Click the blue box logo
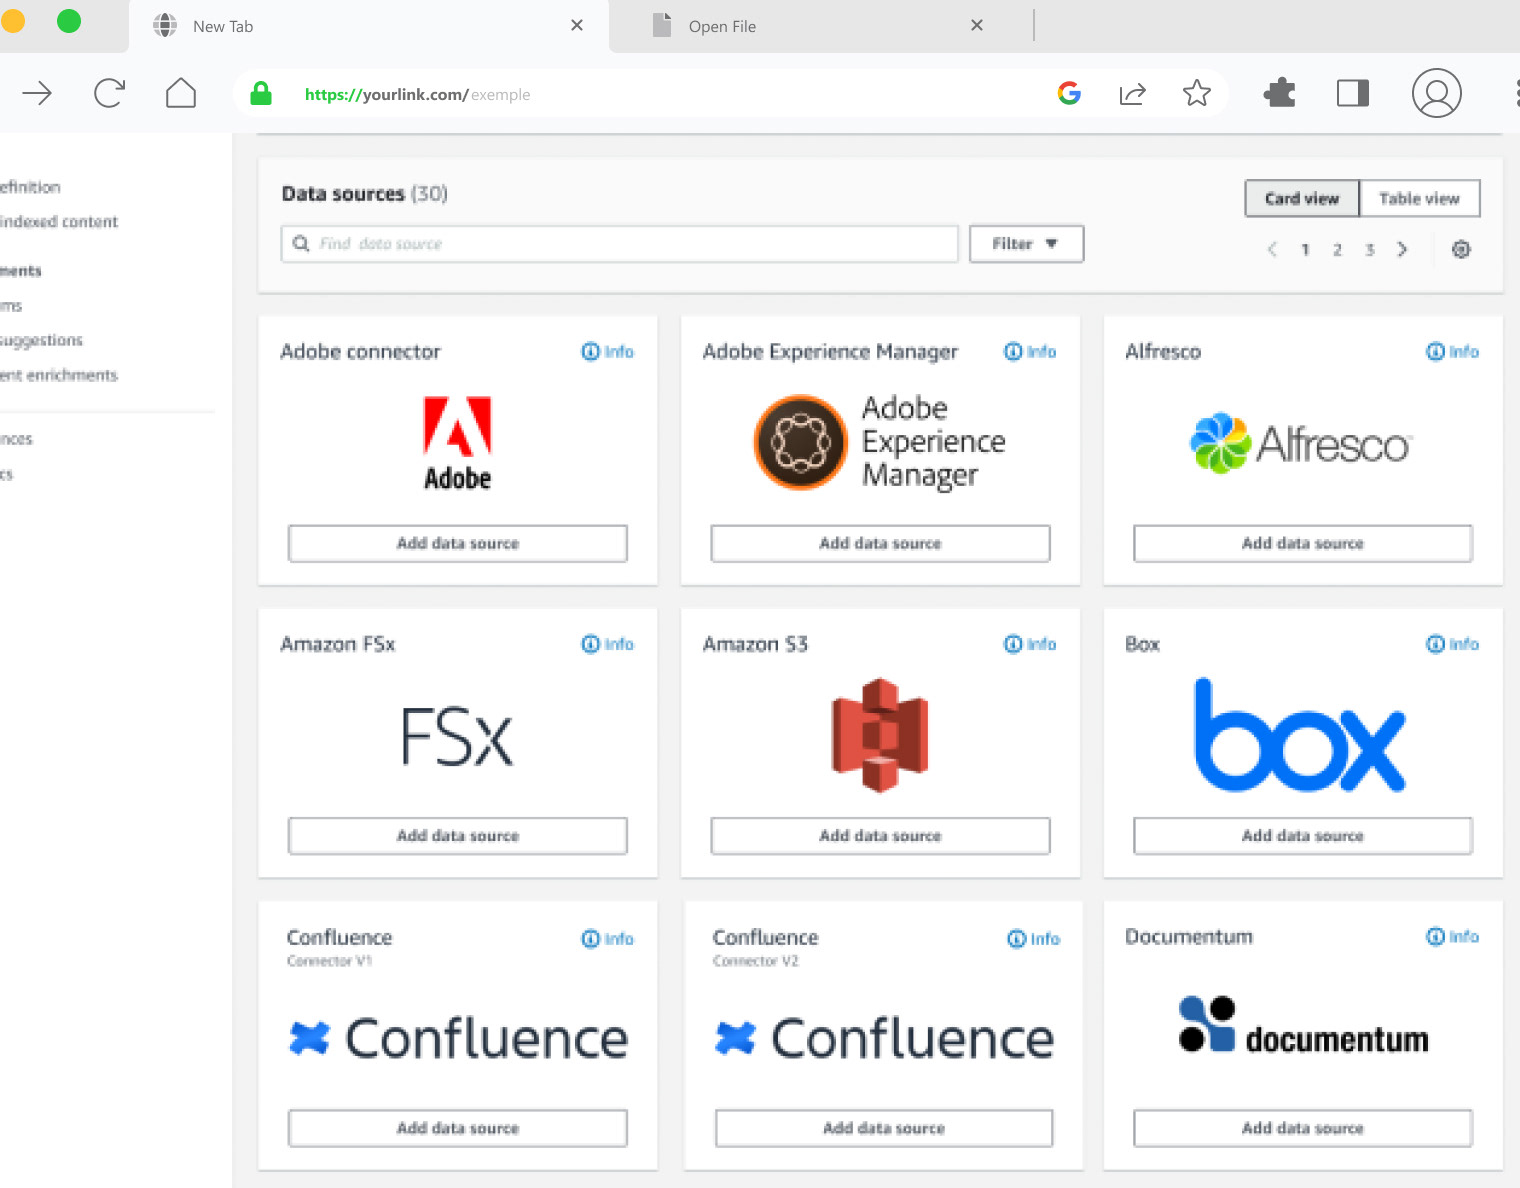 tap(1300, 735)
